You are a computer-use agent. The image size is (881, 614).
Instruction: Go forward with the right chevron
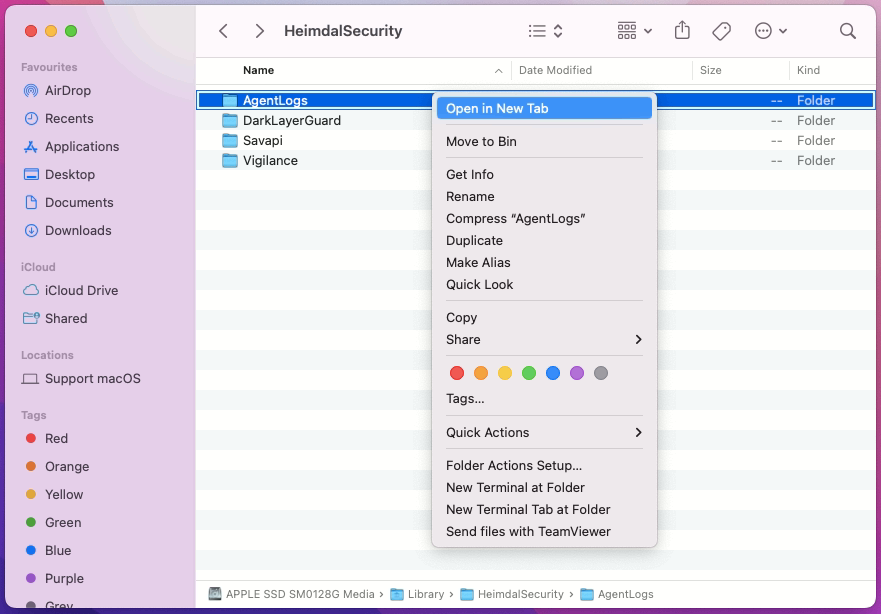point(259,31)
